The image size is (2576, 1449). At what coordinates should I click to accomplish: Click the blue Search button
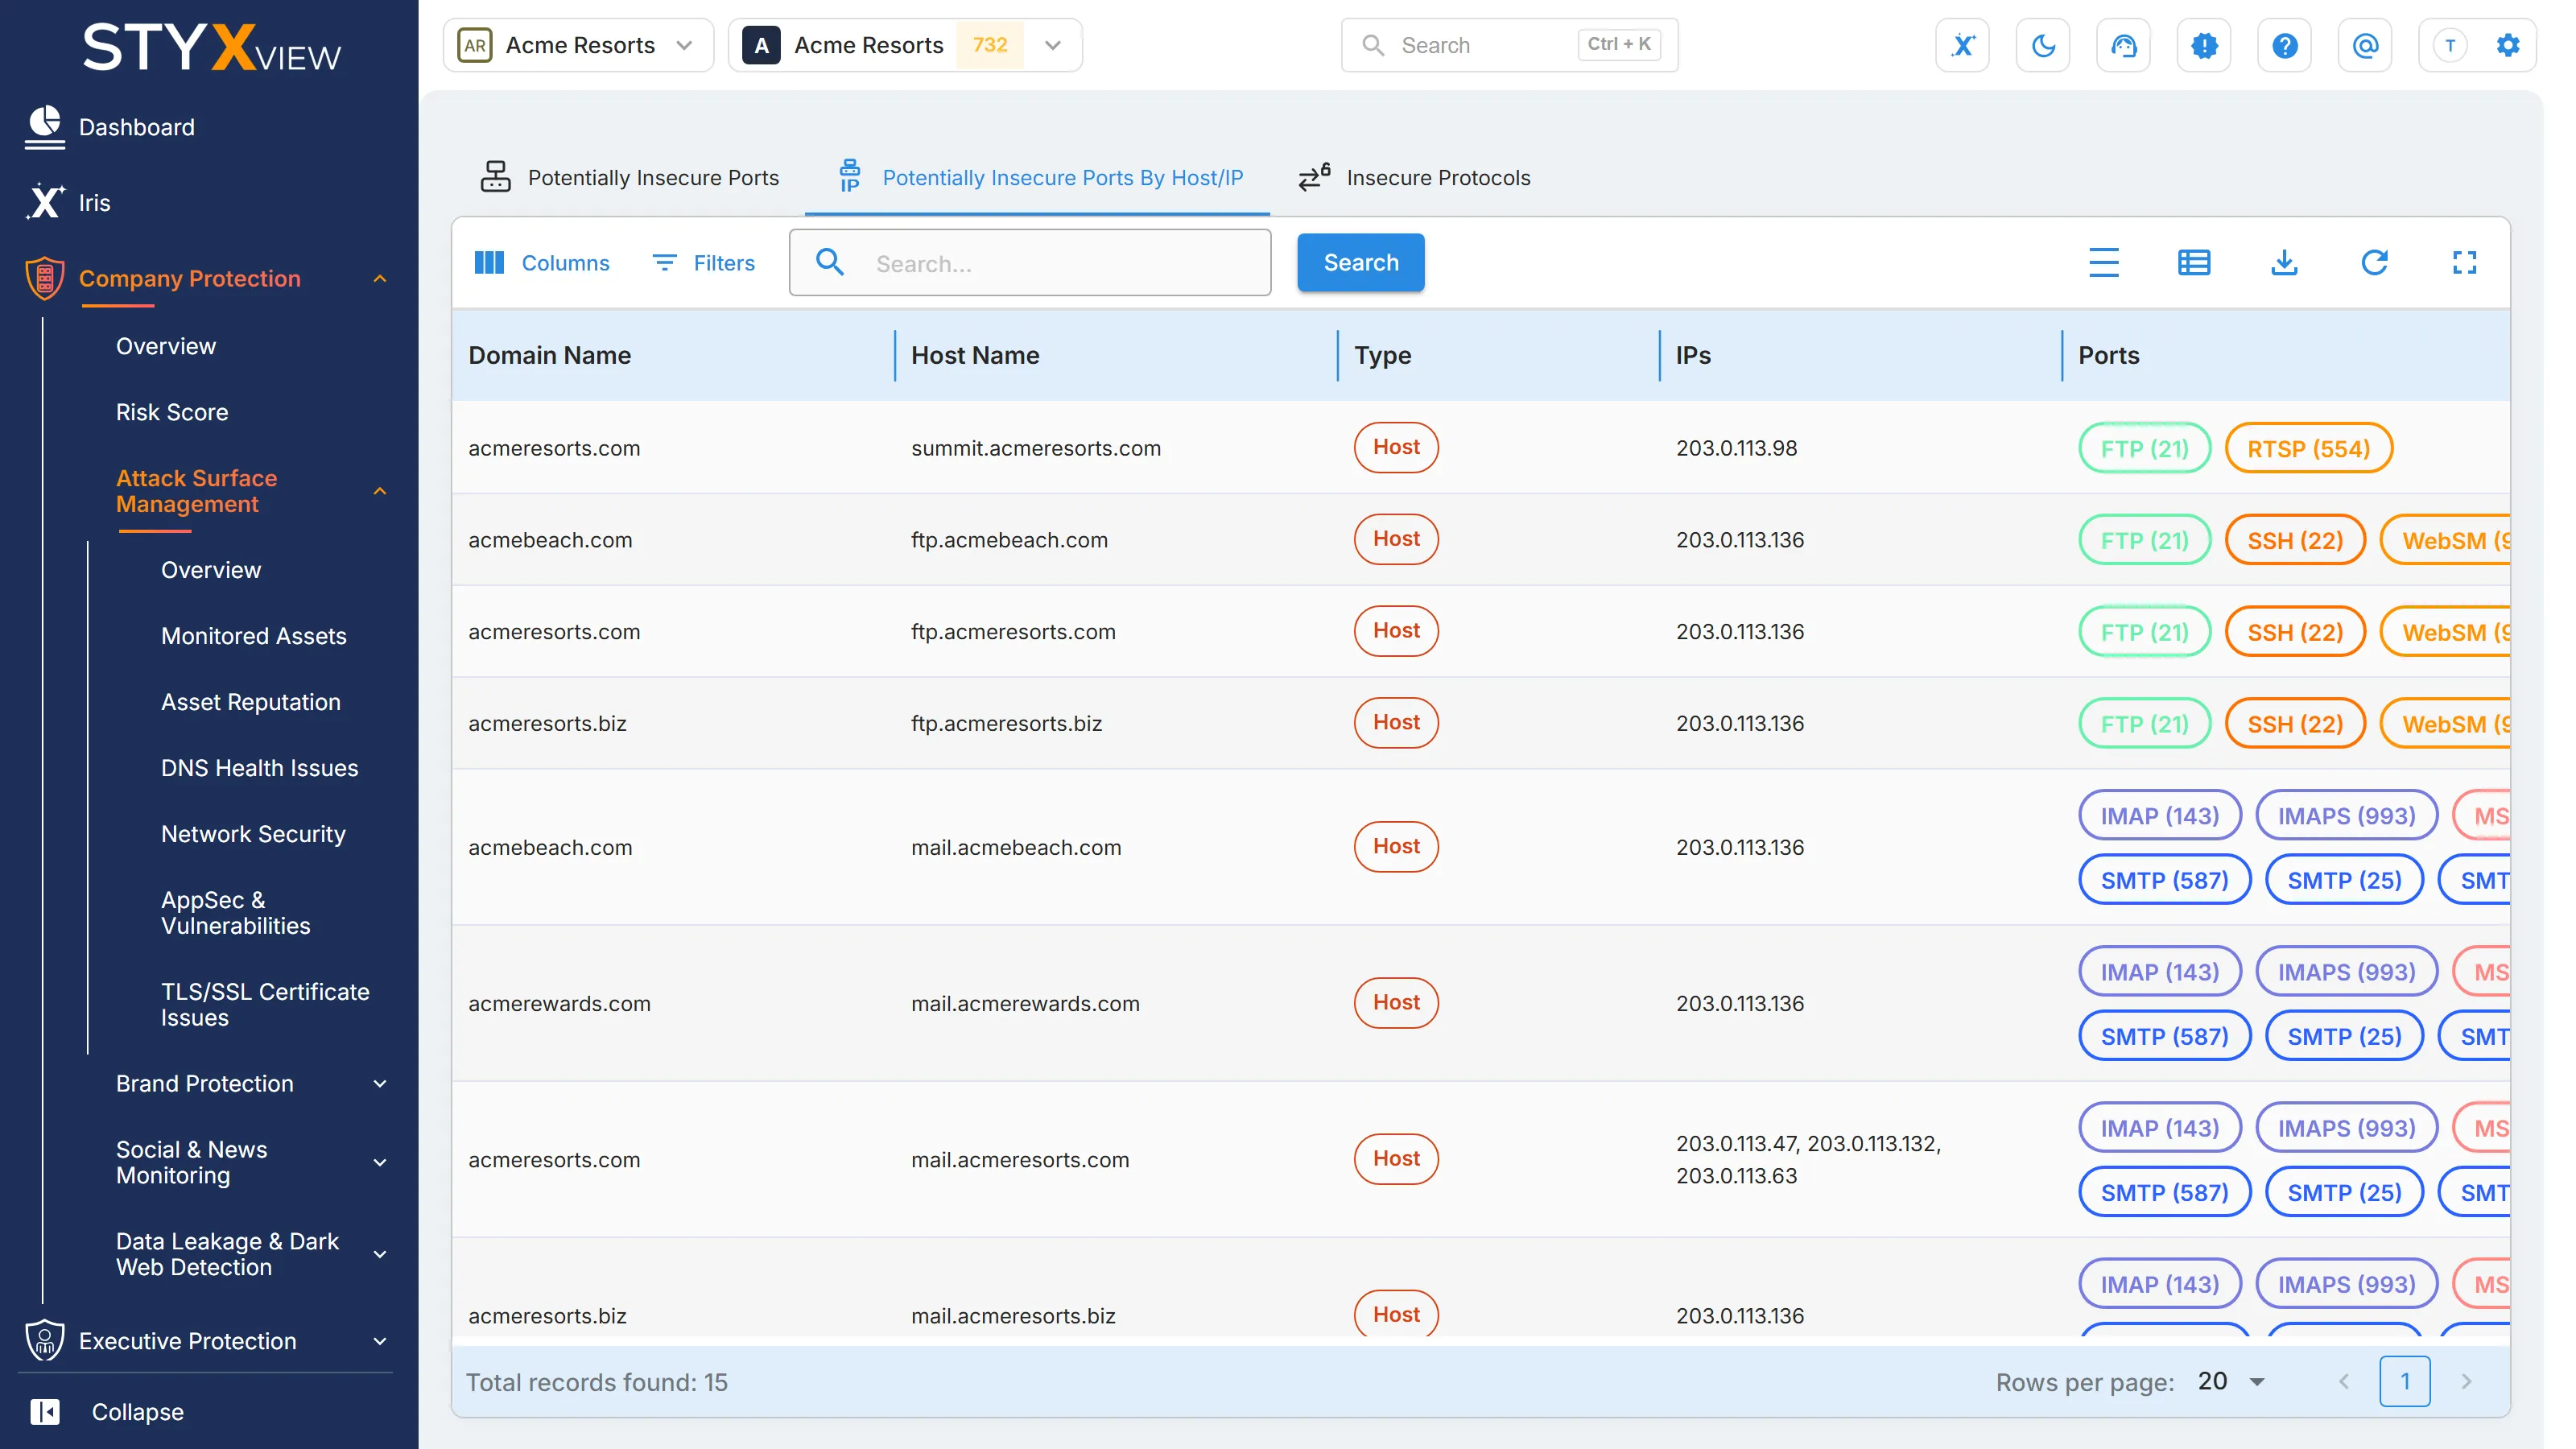coord(1360,262)
